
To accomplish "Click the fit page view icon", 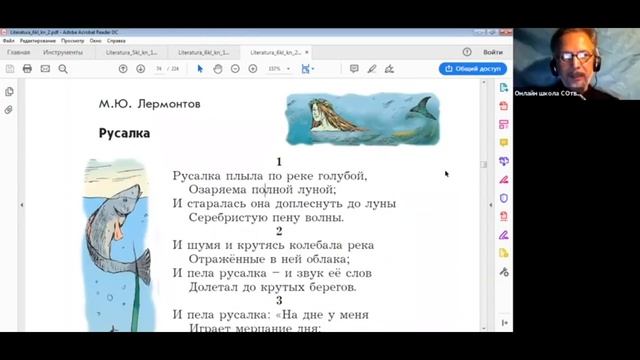I will tap(305, 69).
